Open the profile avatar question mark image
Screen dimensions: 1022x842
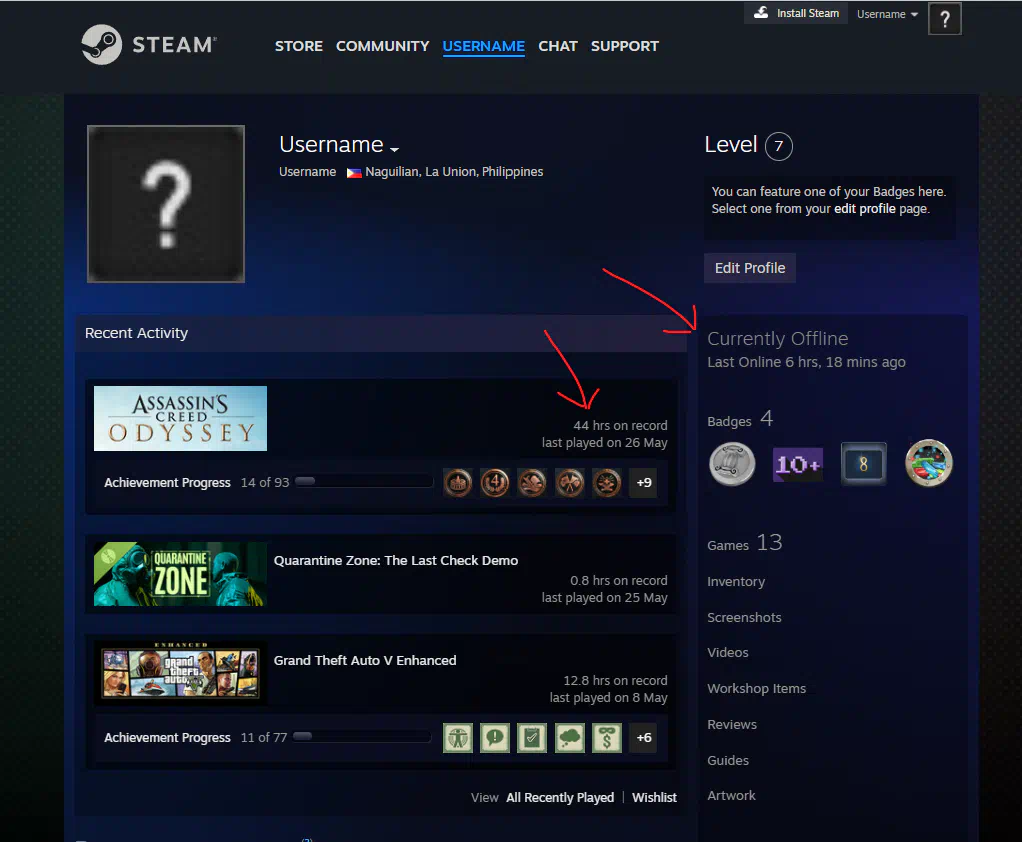pyautogui.click(x=166, y=204)
